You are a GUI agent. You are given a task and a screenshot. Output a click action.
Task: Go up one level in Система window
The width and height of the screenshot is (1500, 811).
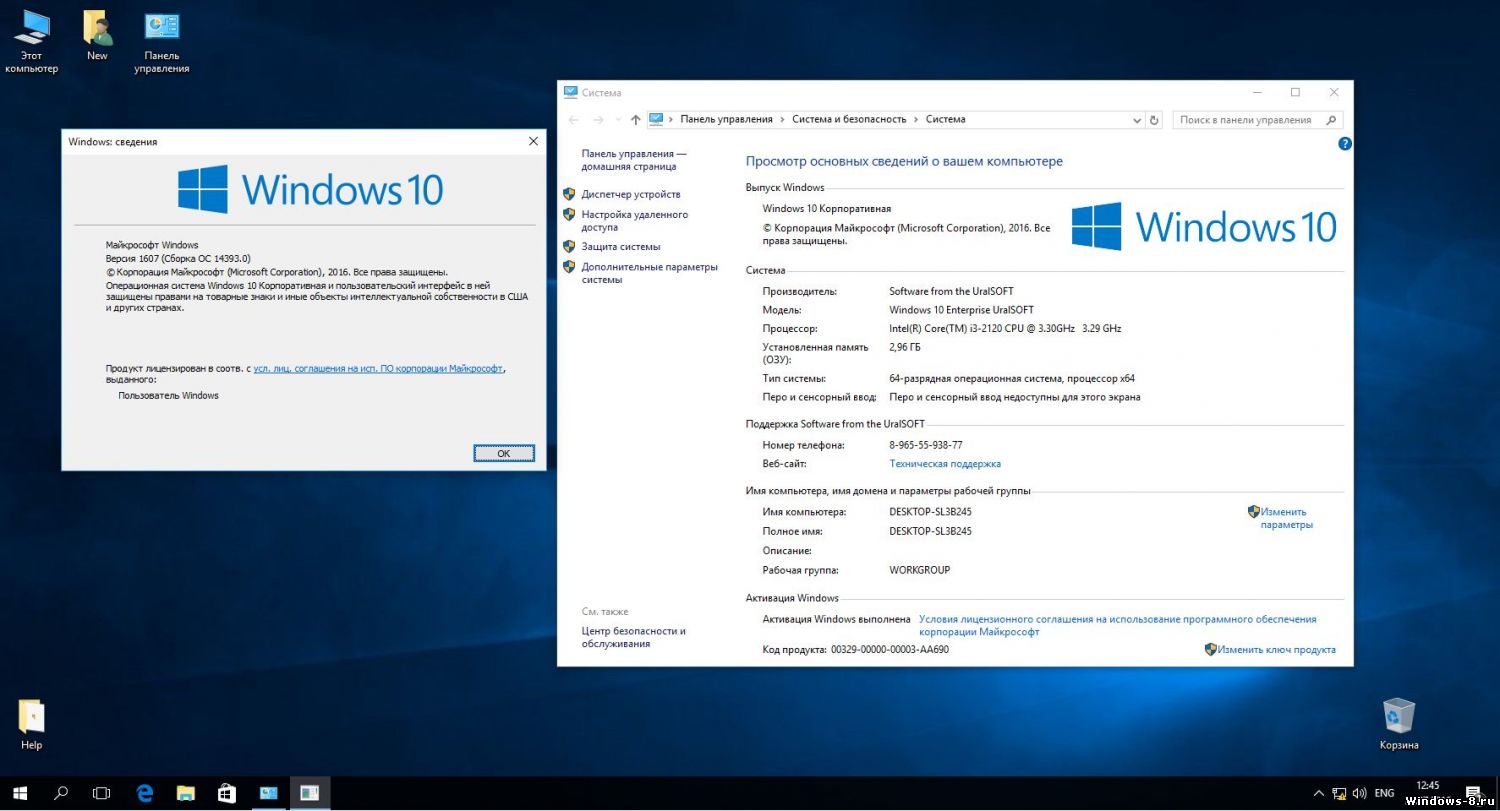[635, 120]
